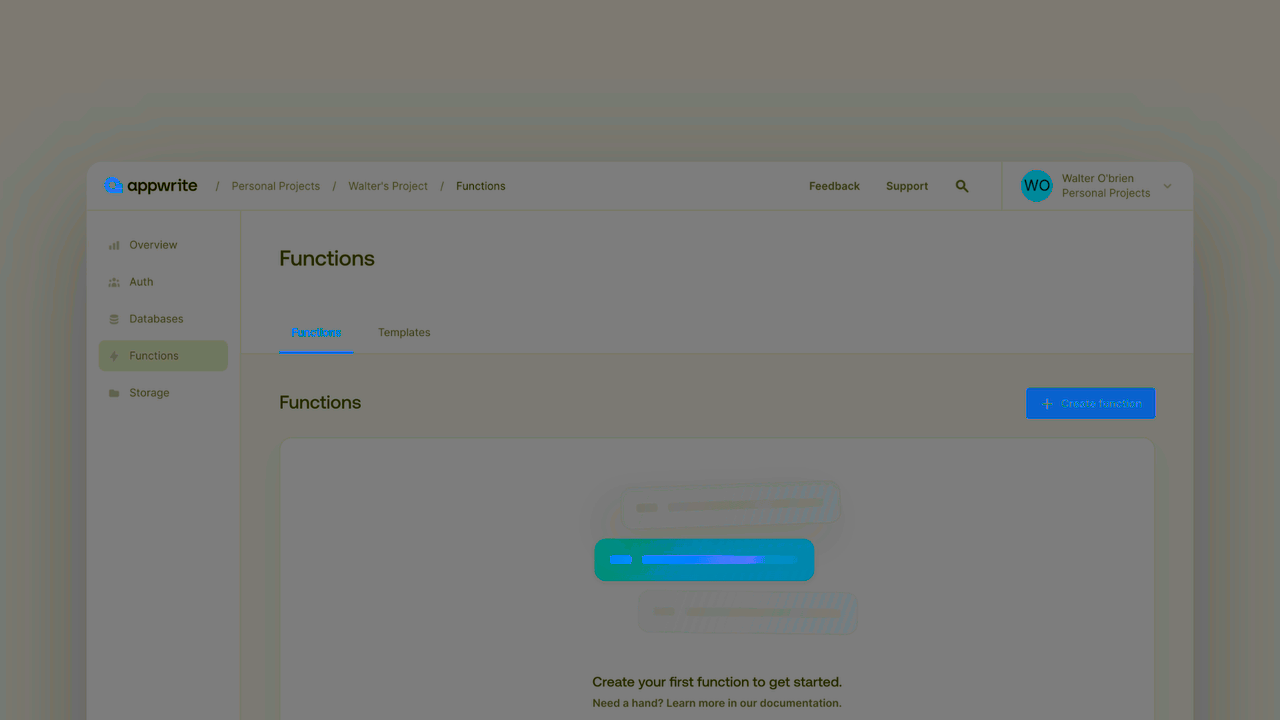Screen dimensions: 1280x720
Task: Select Walter's Project in the breadcrumb
Action: click(388, 186)
